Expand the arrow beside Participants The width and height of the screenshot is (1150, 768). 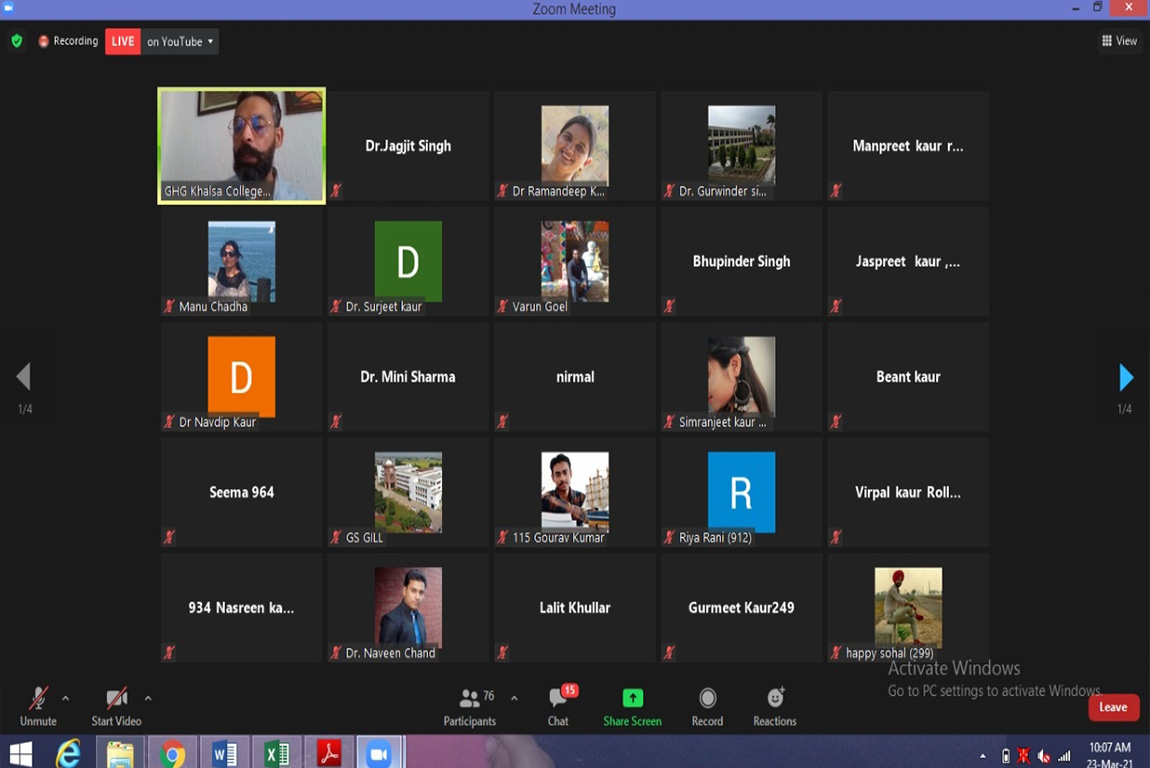(x=514, y=698)
